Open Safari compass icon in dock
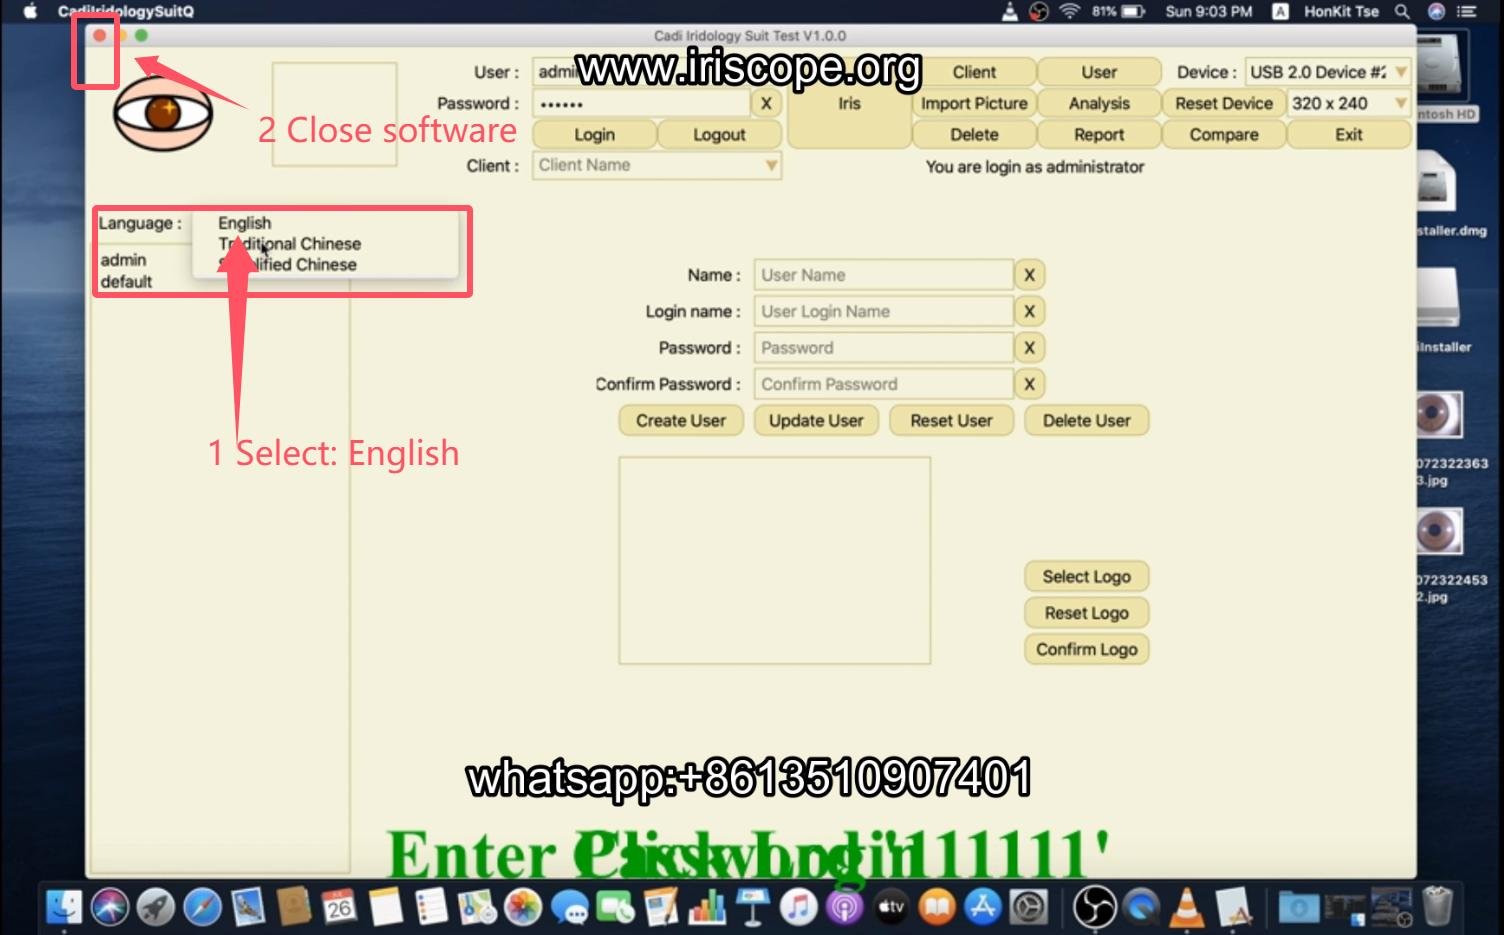The height and width of the screenshot is (935, 1504). pyautogui.click(x=202, y=908)
